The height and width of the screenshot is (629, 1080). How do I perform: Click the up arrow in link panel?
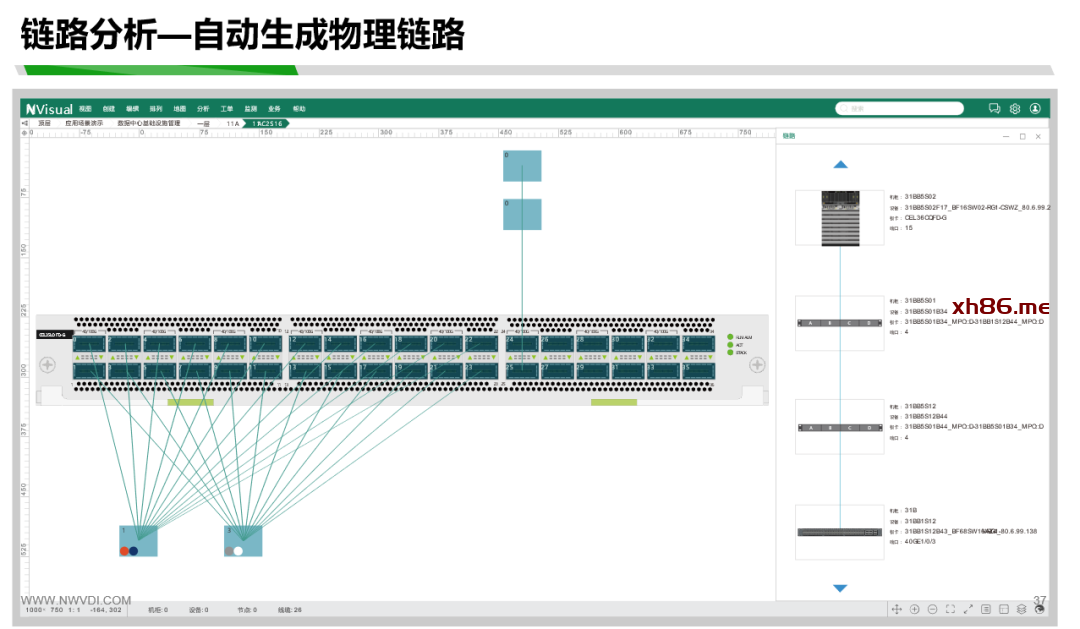coord(840,165)
